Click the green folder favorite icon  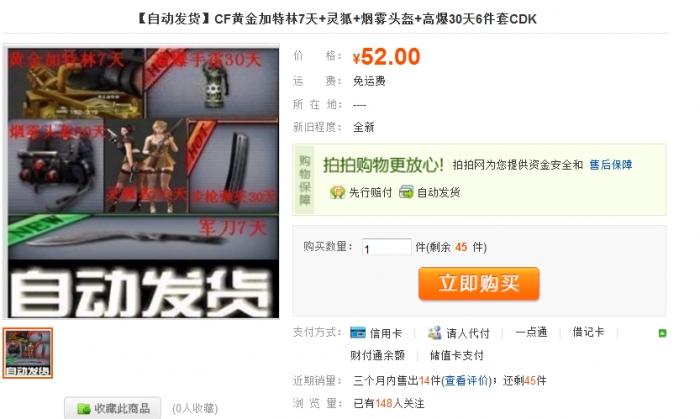tap(84, 408)
